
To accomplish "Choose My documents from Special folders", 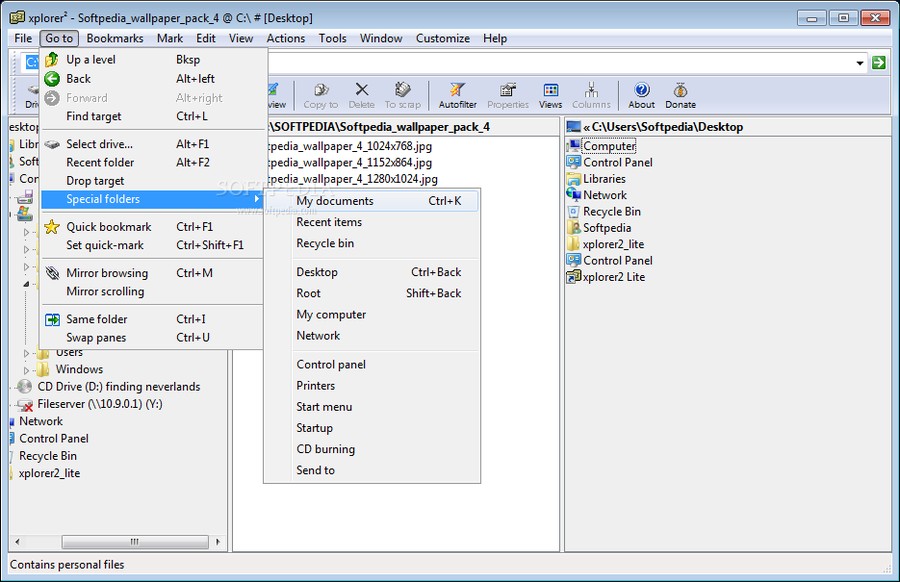I will (372, 201).
